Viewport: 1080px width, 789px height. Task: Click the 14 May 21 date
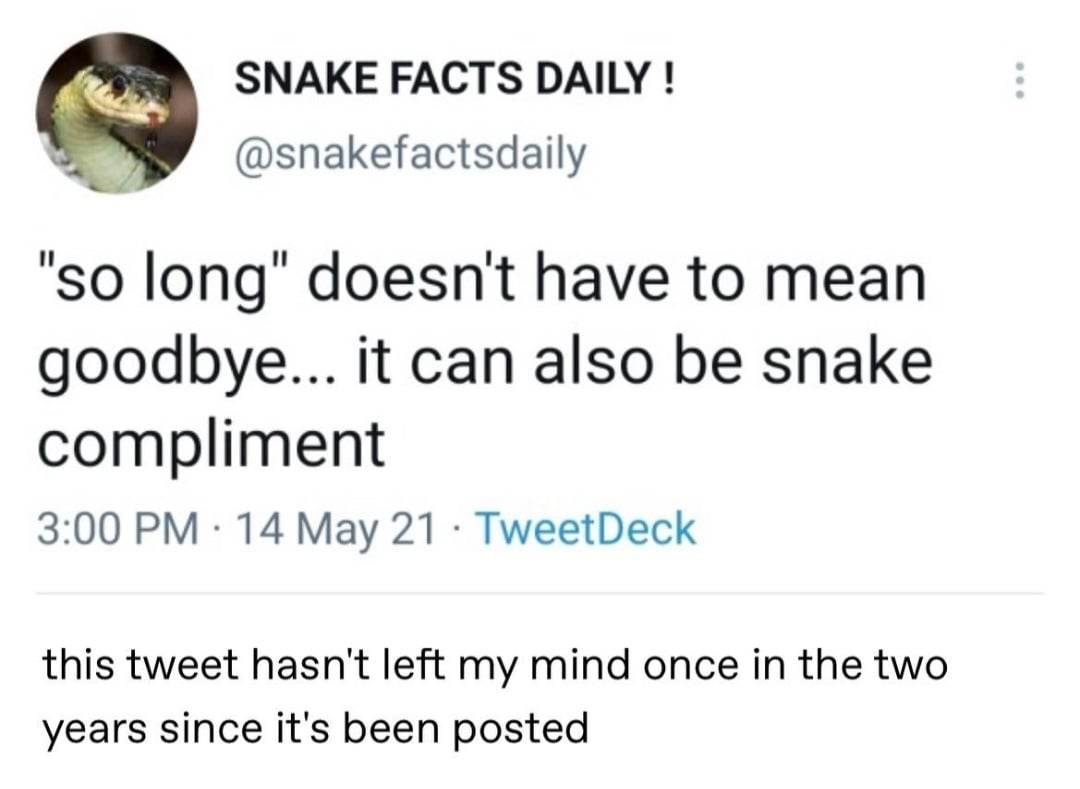pyautogui.click(x=333, y=529)
